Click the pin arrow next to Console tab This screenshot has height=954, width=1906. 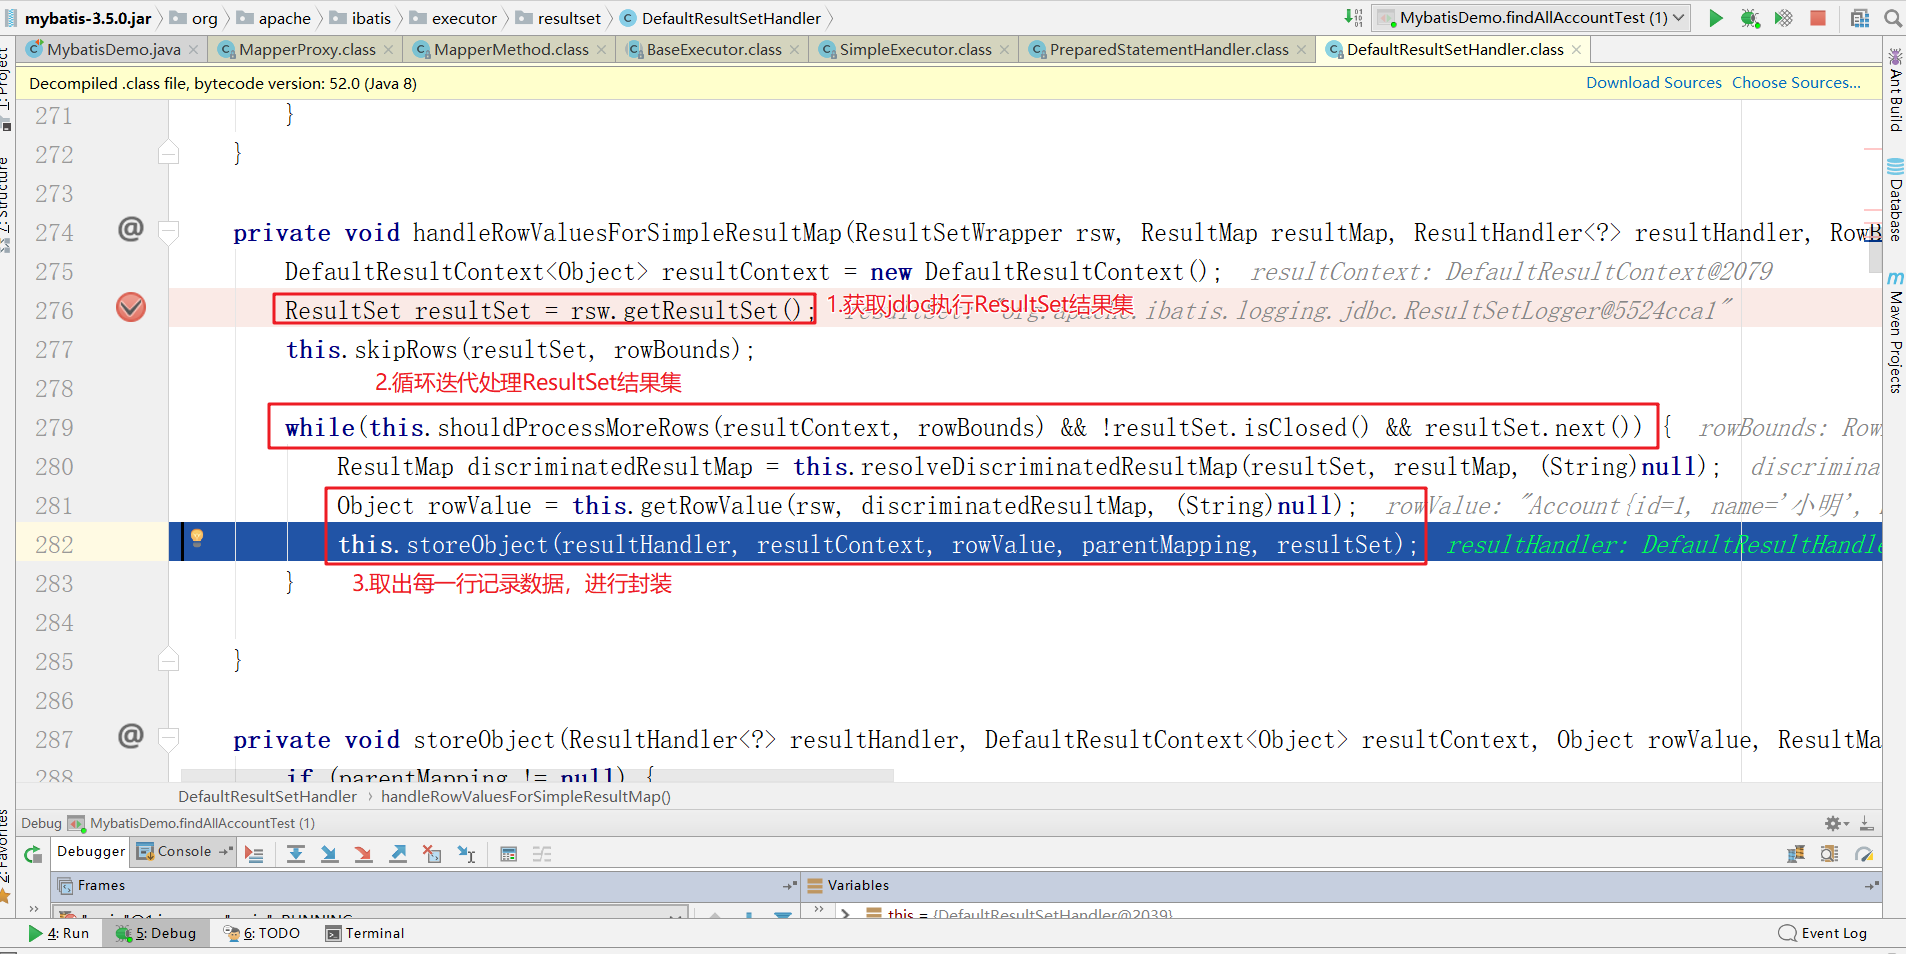(225, 852)
